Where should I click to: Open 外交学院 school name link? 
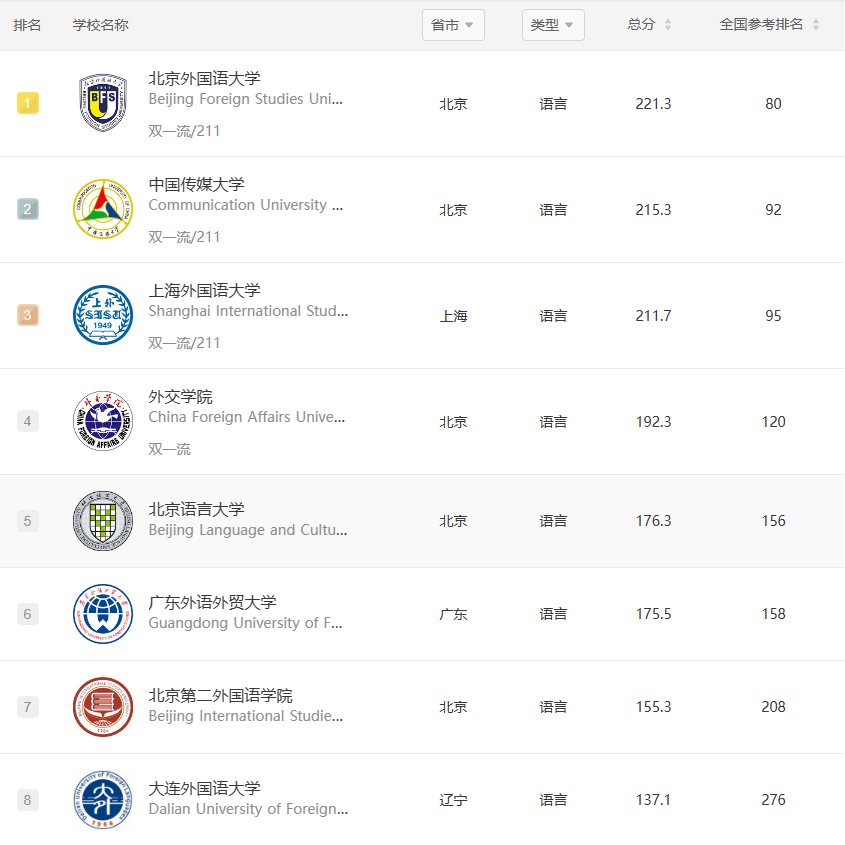(x=181, y=397)
